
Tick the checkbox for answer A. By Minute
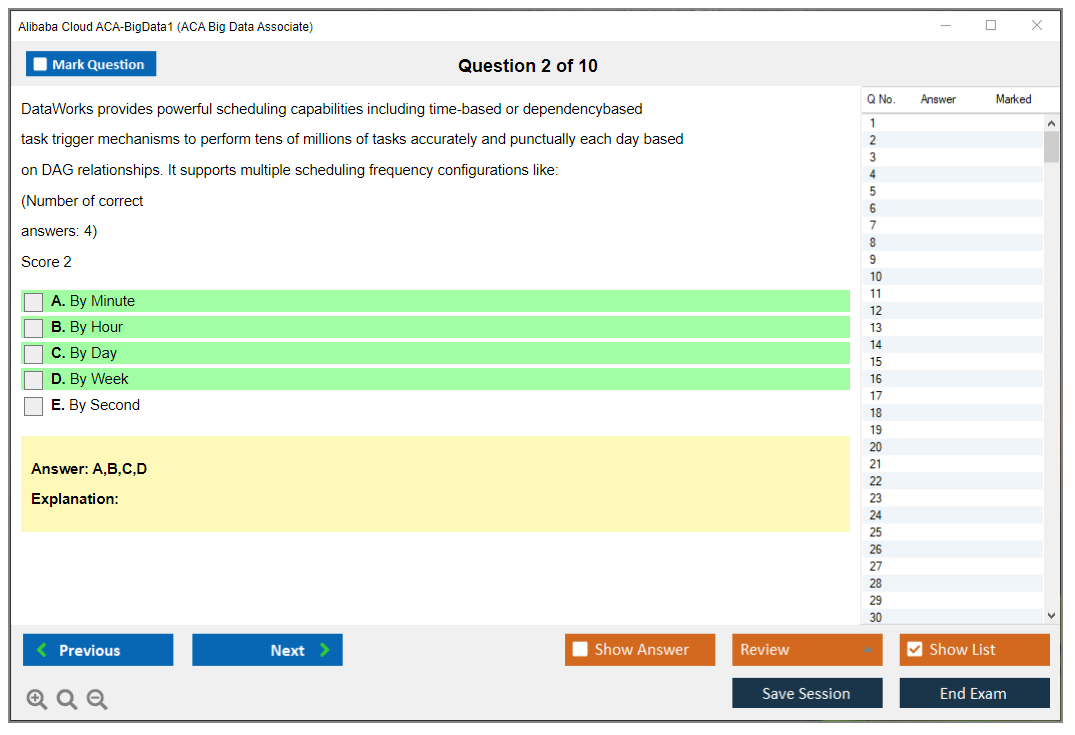(34, 302)
